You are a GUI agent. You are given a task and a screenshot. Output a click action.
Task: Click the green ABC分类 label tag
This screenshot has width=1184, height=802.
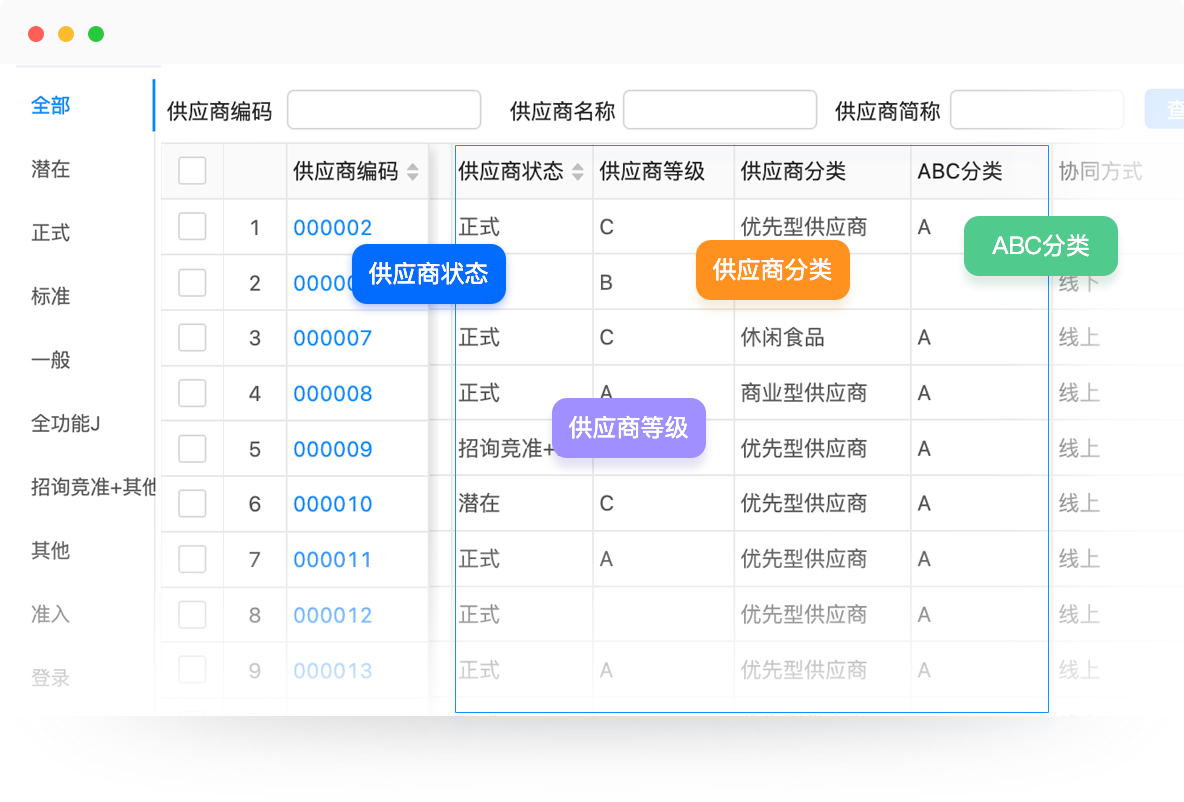click(1040, 246)
